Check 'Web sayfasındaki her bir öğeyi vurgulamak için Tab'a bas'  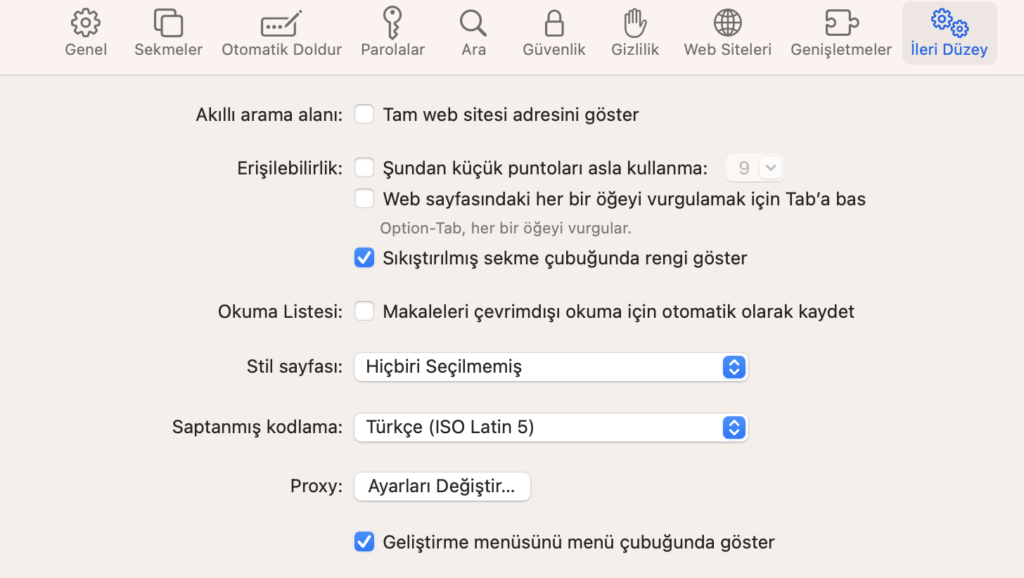pos(364,199)
